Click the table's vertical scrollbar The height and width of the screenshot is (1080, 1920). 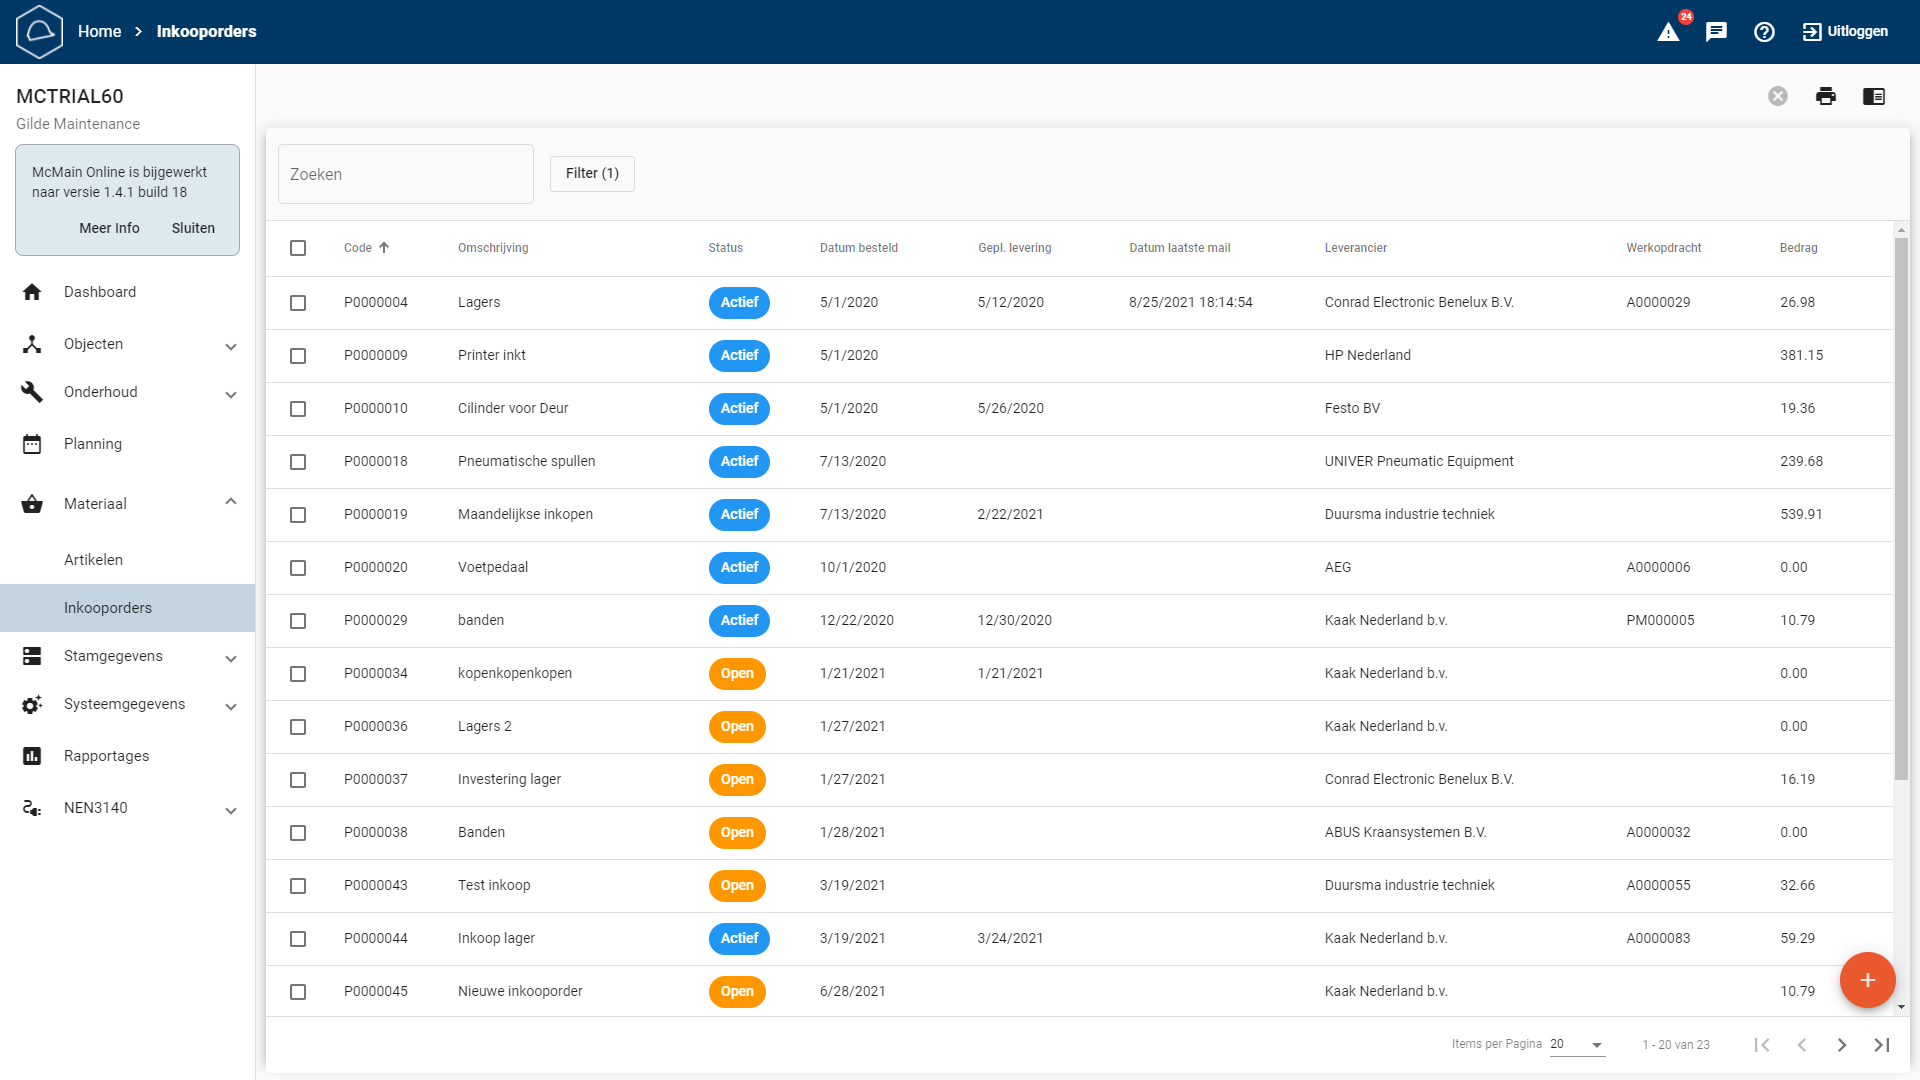pos(1901,500)
